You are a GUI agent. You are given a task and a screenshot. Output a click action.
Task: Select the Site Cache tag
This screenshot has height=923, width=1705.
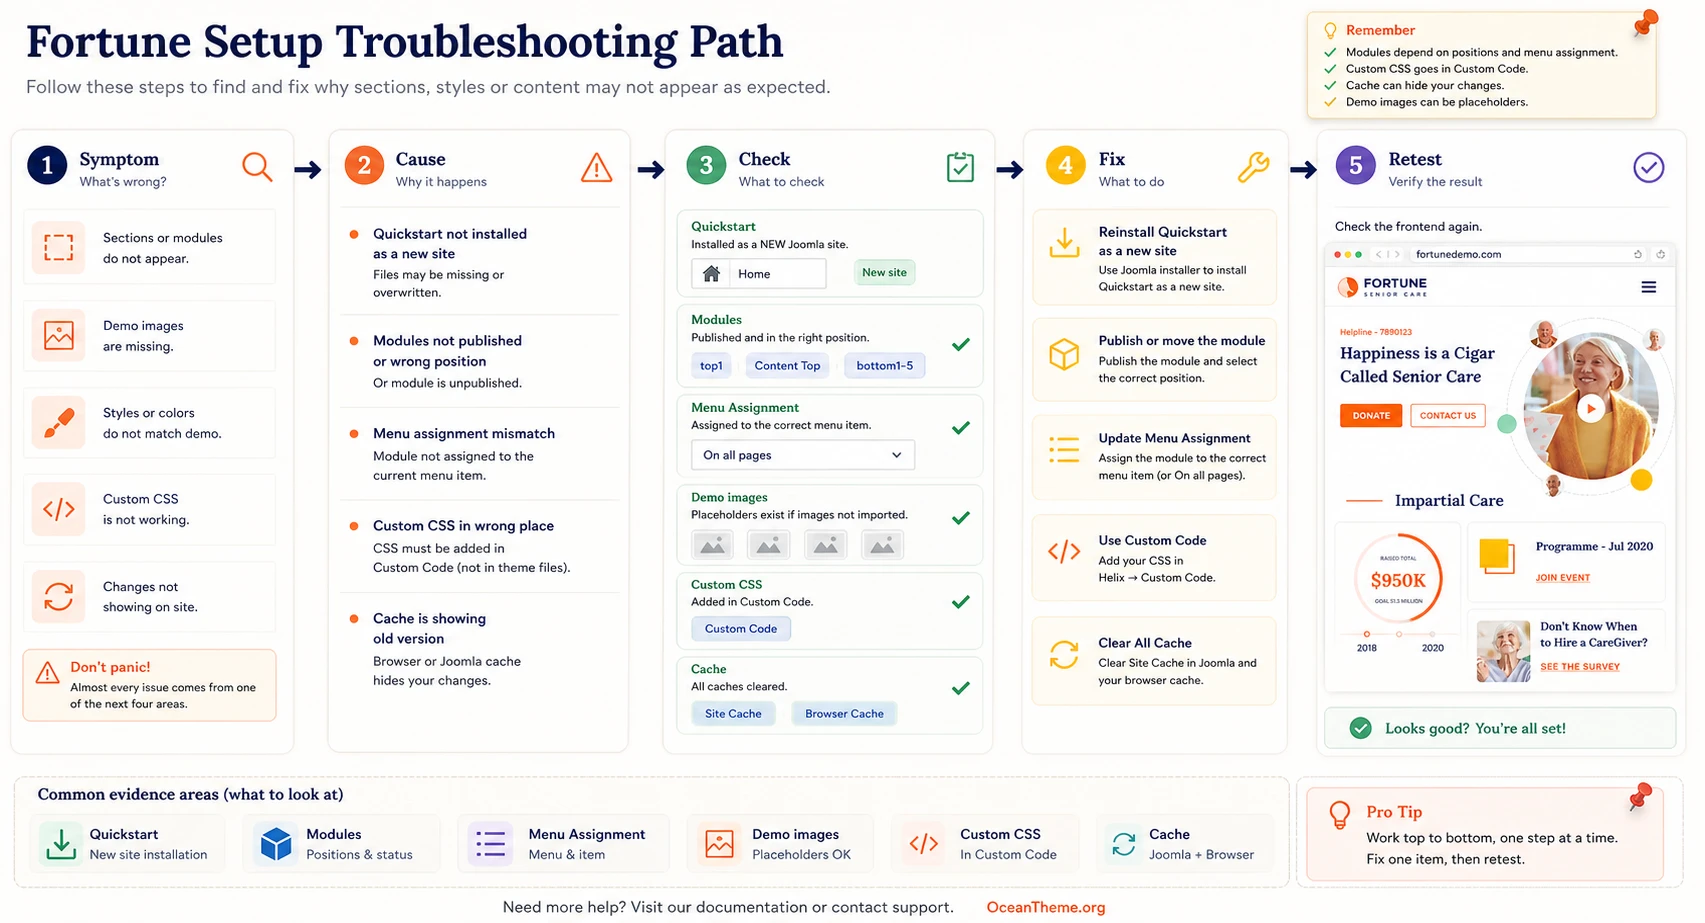pyautogui.click(x=733, y=714)
